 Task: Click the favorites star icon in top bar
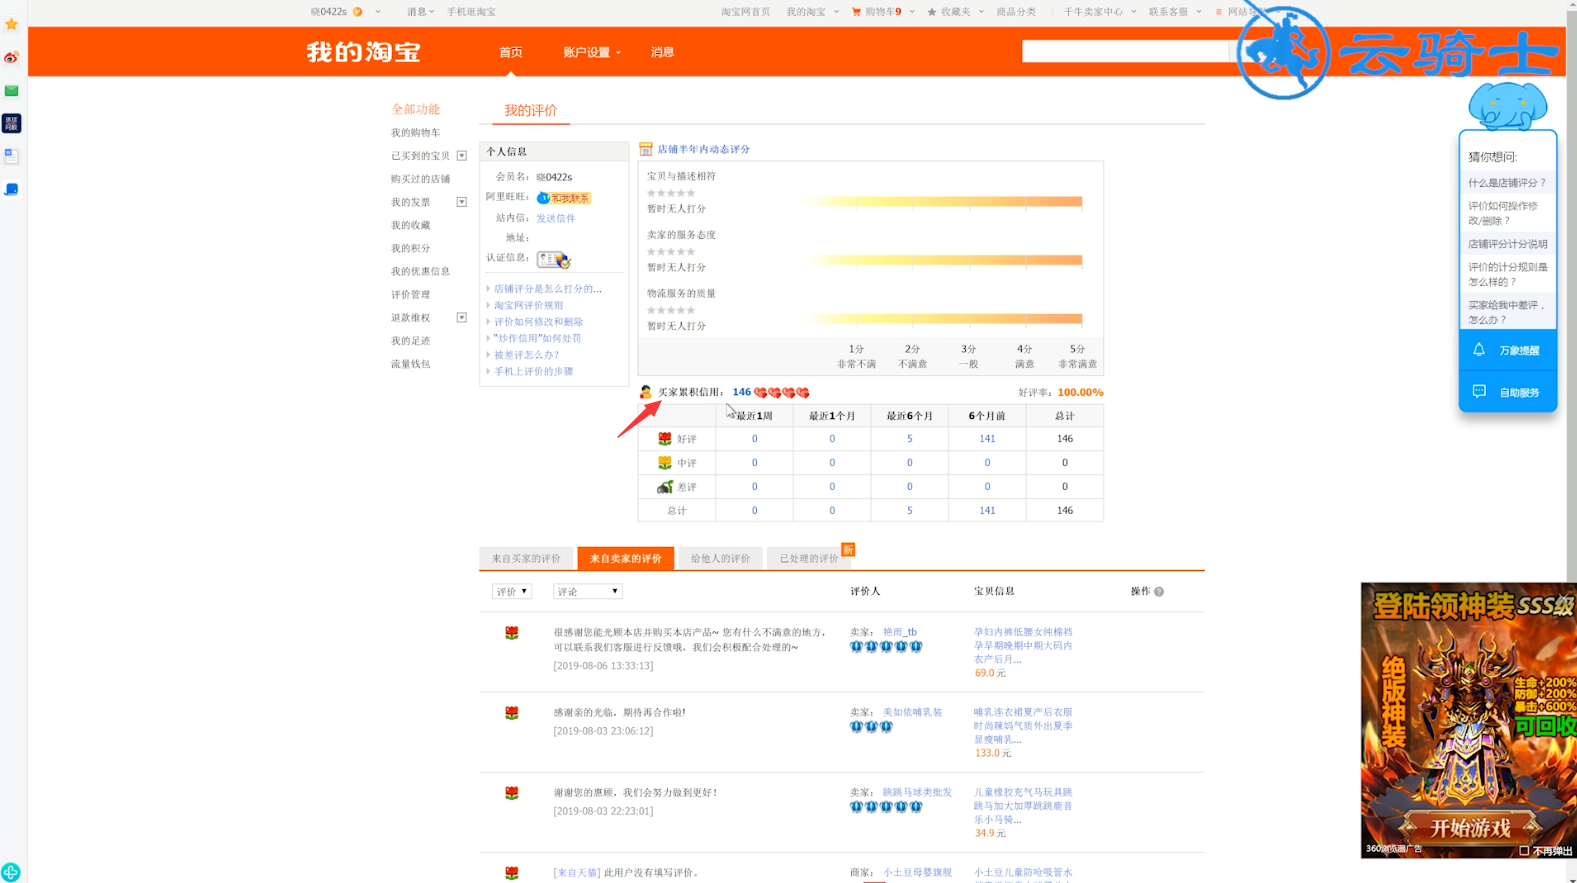click(932, 12)
